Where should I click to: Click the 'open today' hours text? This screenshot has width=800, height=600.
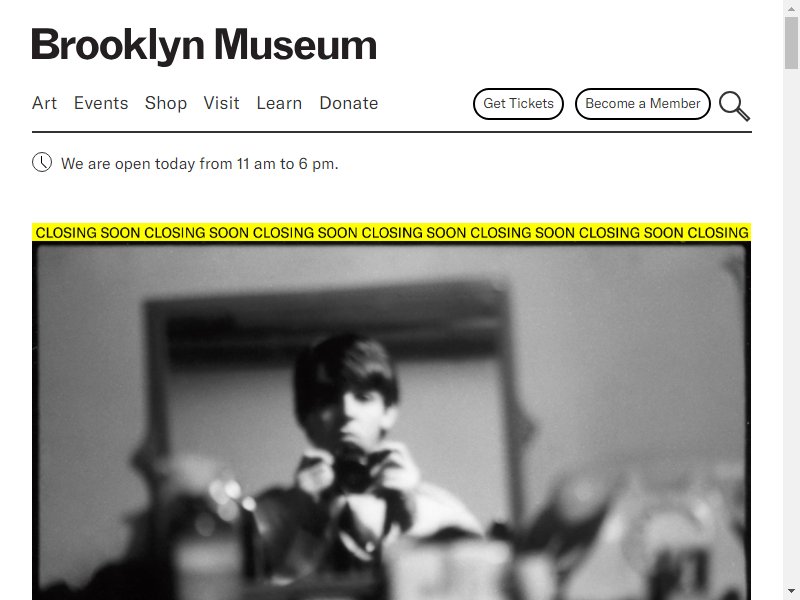tap(199, 164)
